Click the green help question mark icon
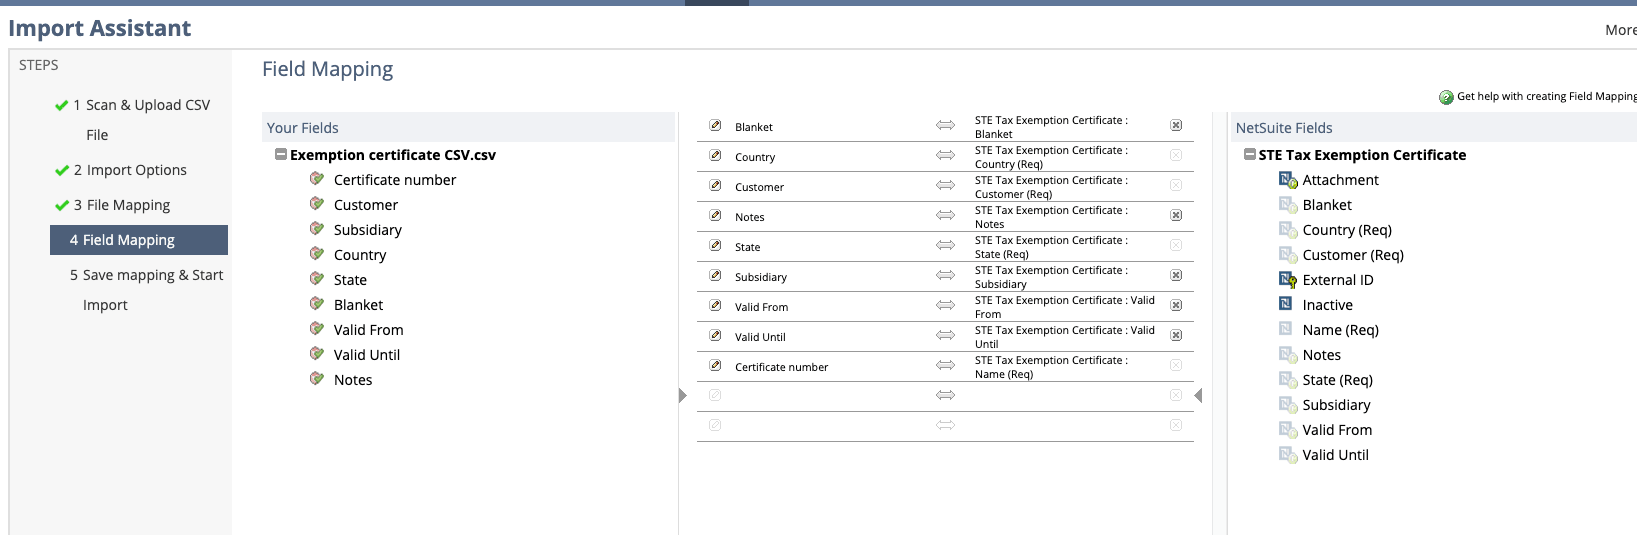Image resolution: width=1637 pixels, height=535 pixels. point(1446,97)
